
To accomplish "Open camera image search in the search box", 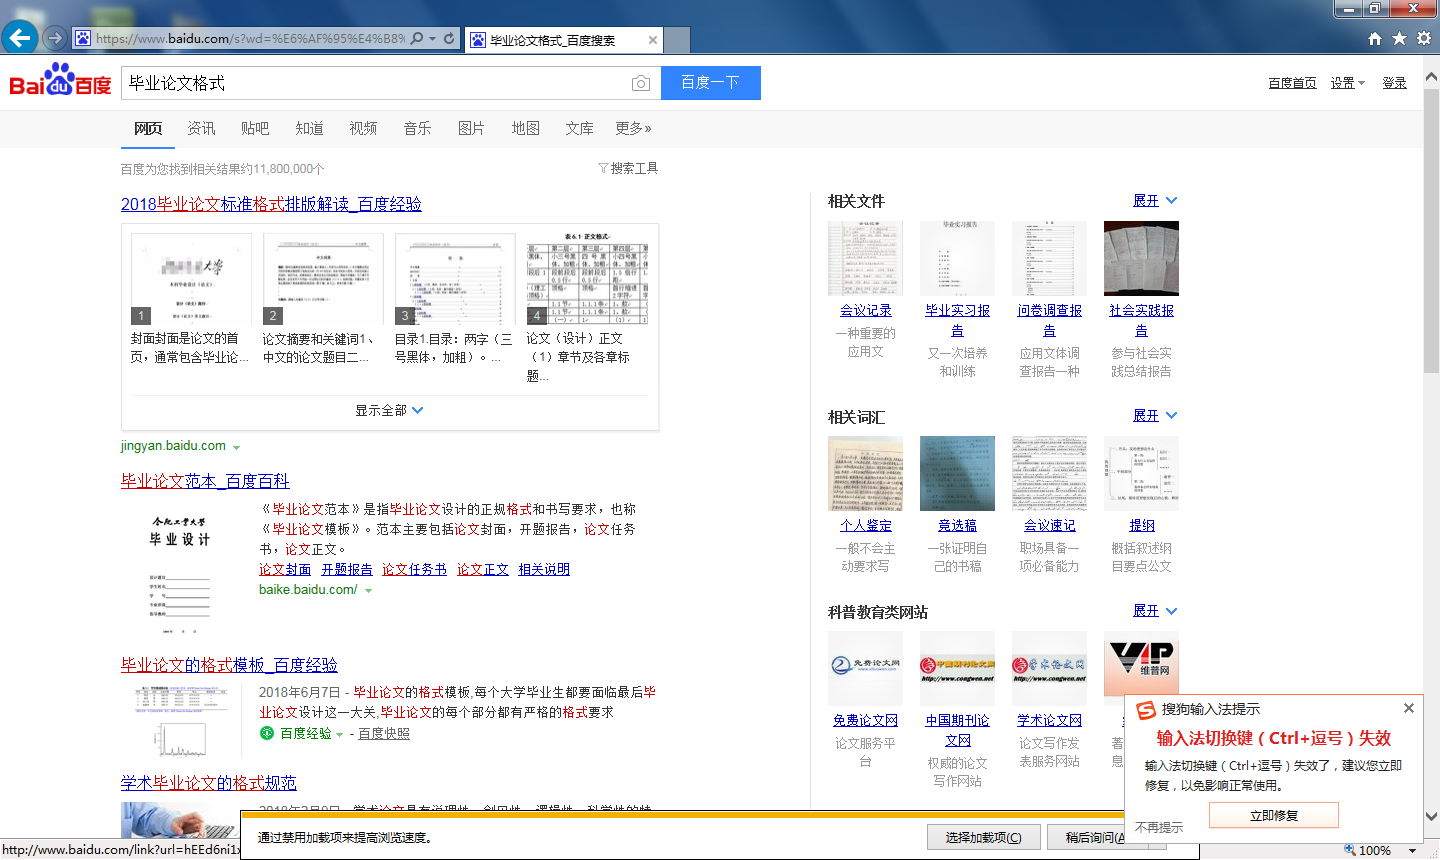I will 641,83.
